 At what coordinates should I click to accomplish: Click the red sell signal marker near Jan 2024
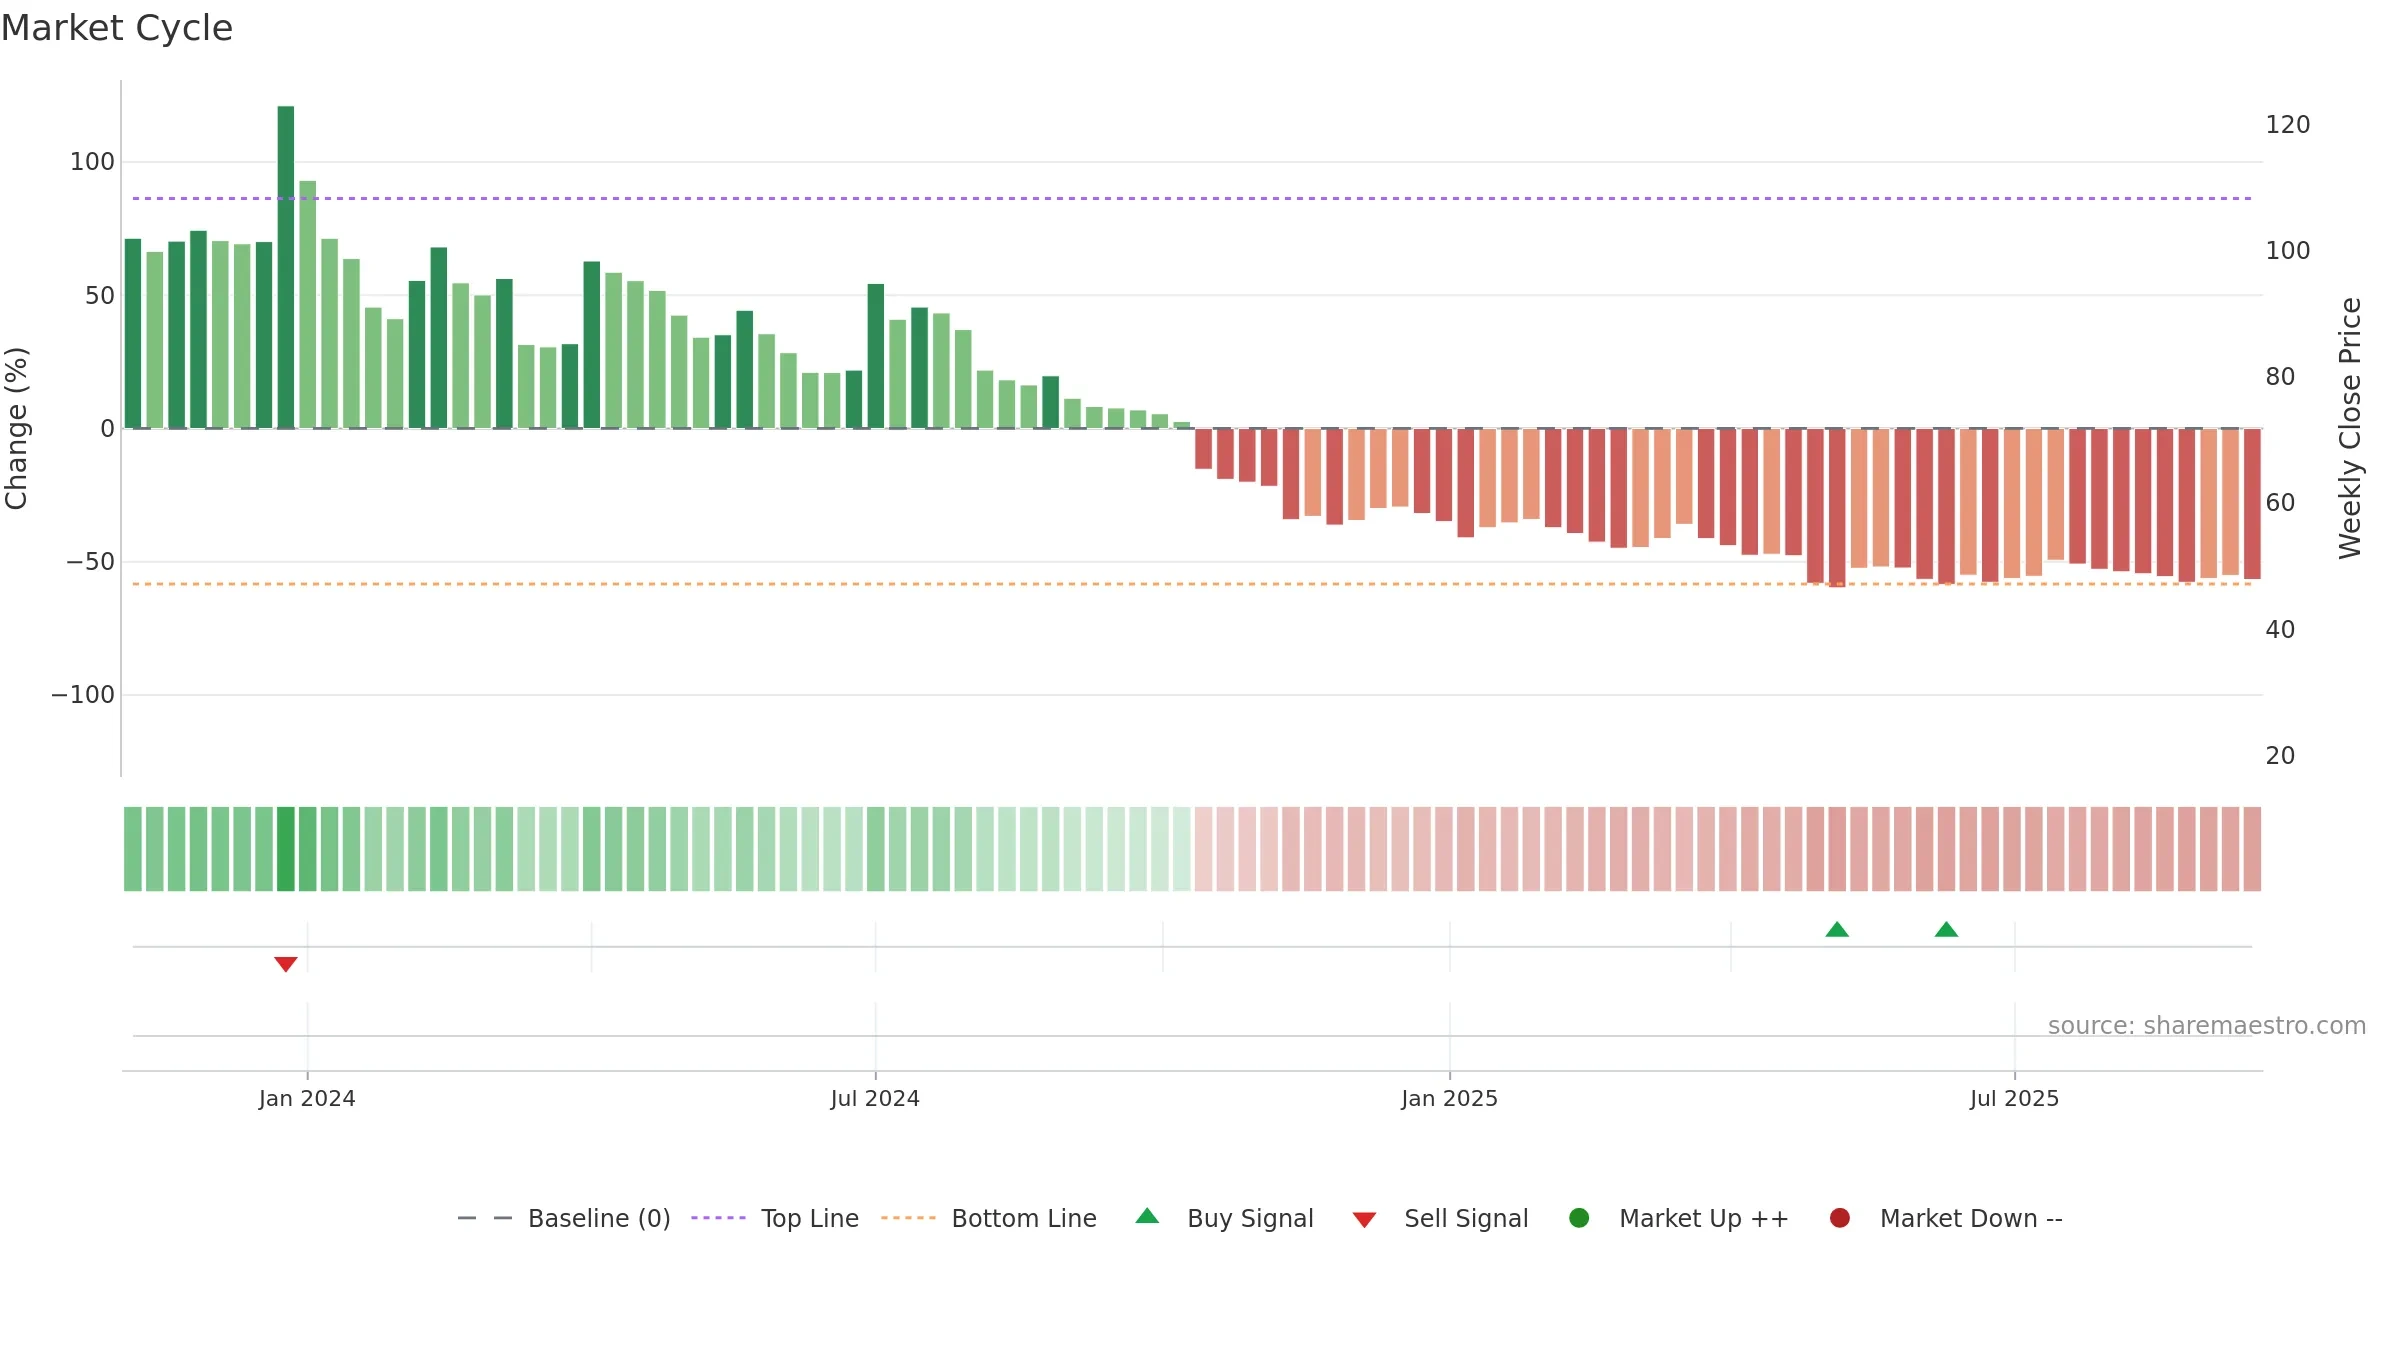click(286, 964)
